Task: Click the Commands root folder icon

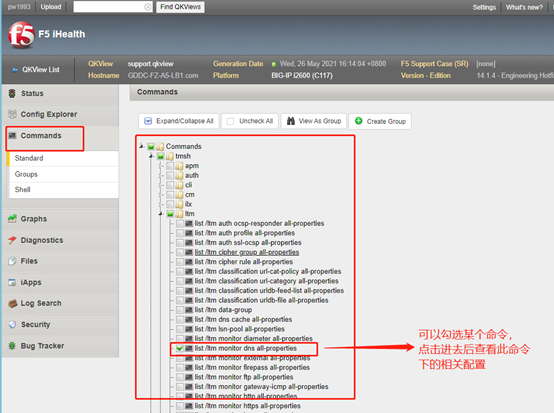Action: coord(160,146)
